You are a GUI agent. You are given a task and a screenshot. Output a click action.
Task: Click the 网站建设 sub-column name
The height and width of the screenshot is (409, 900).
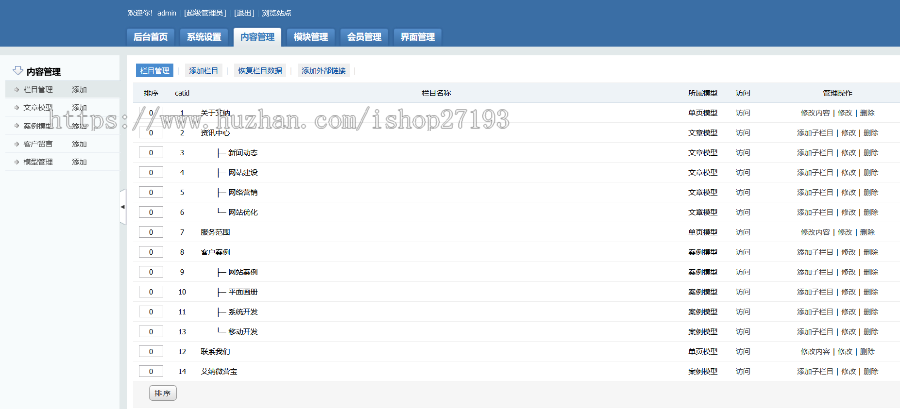(243, 173)
